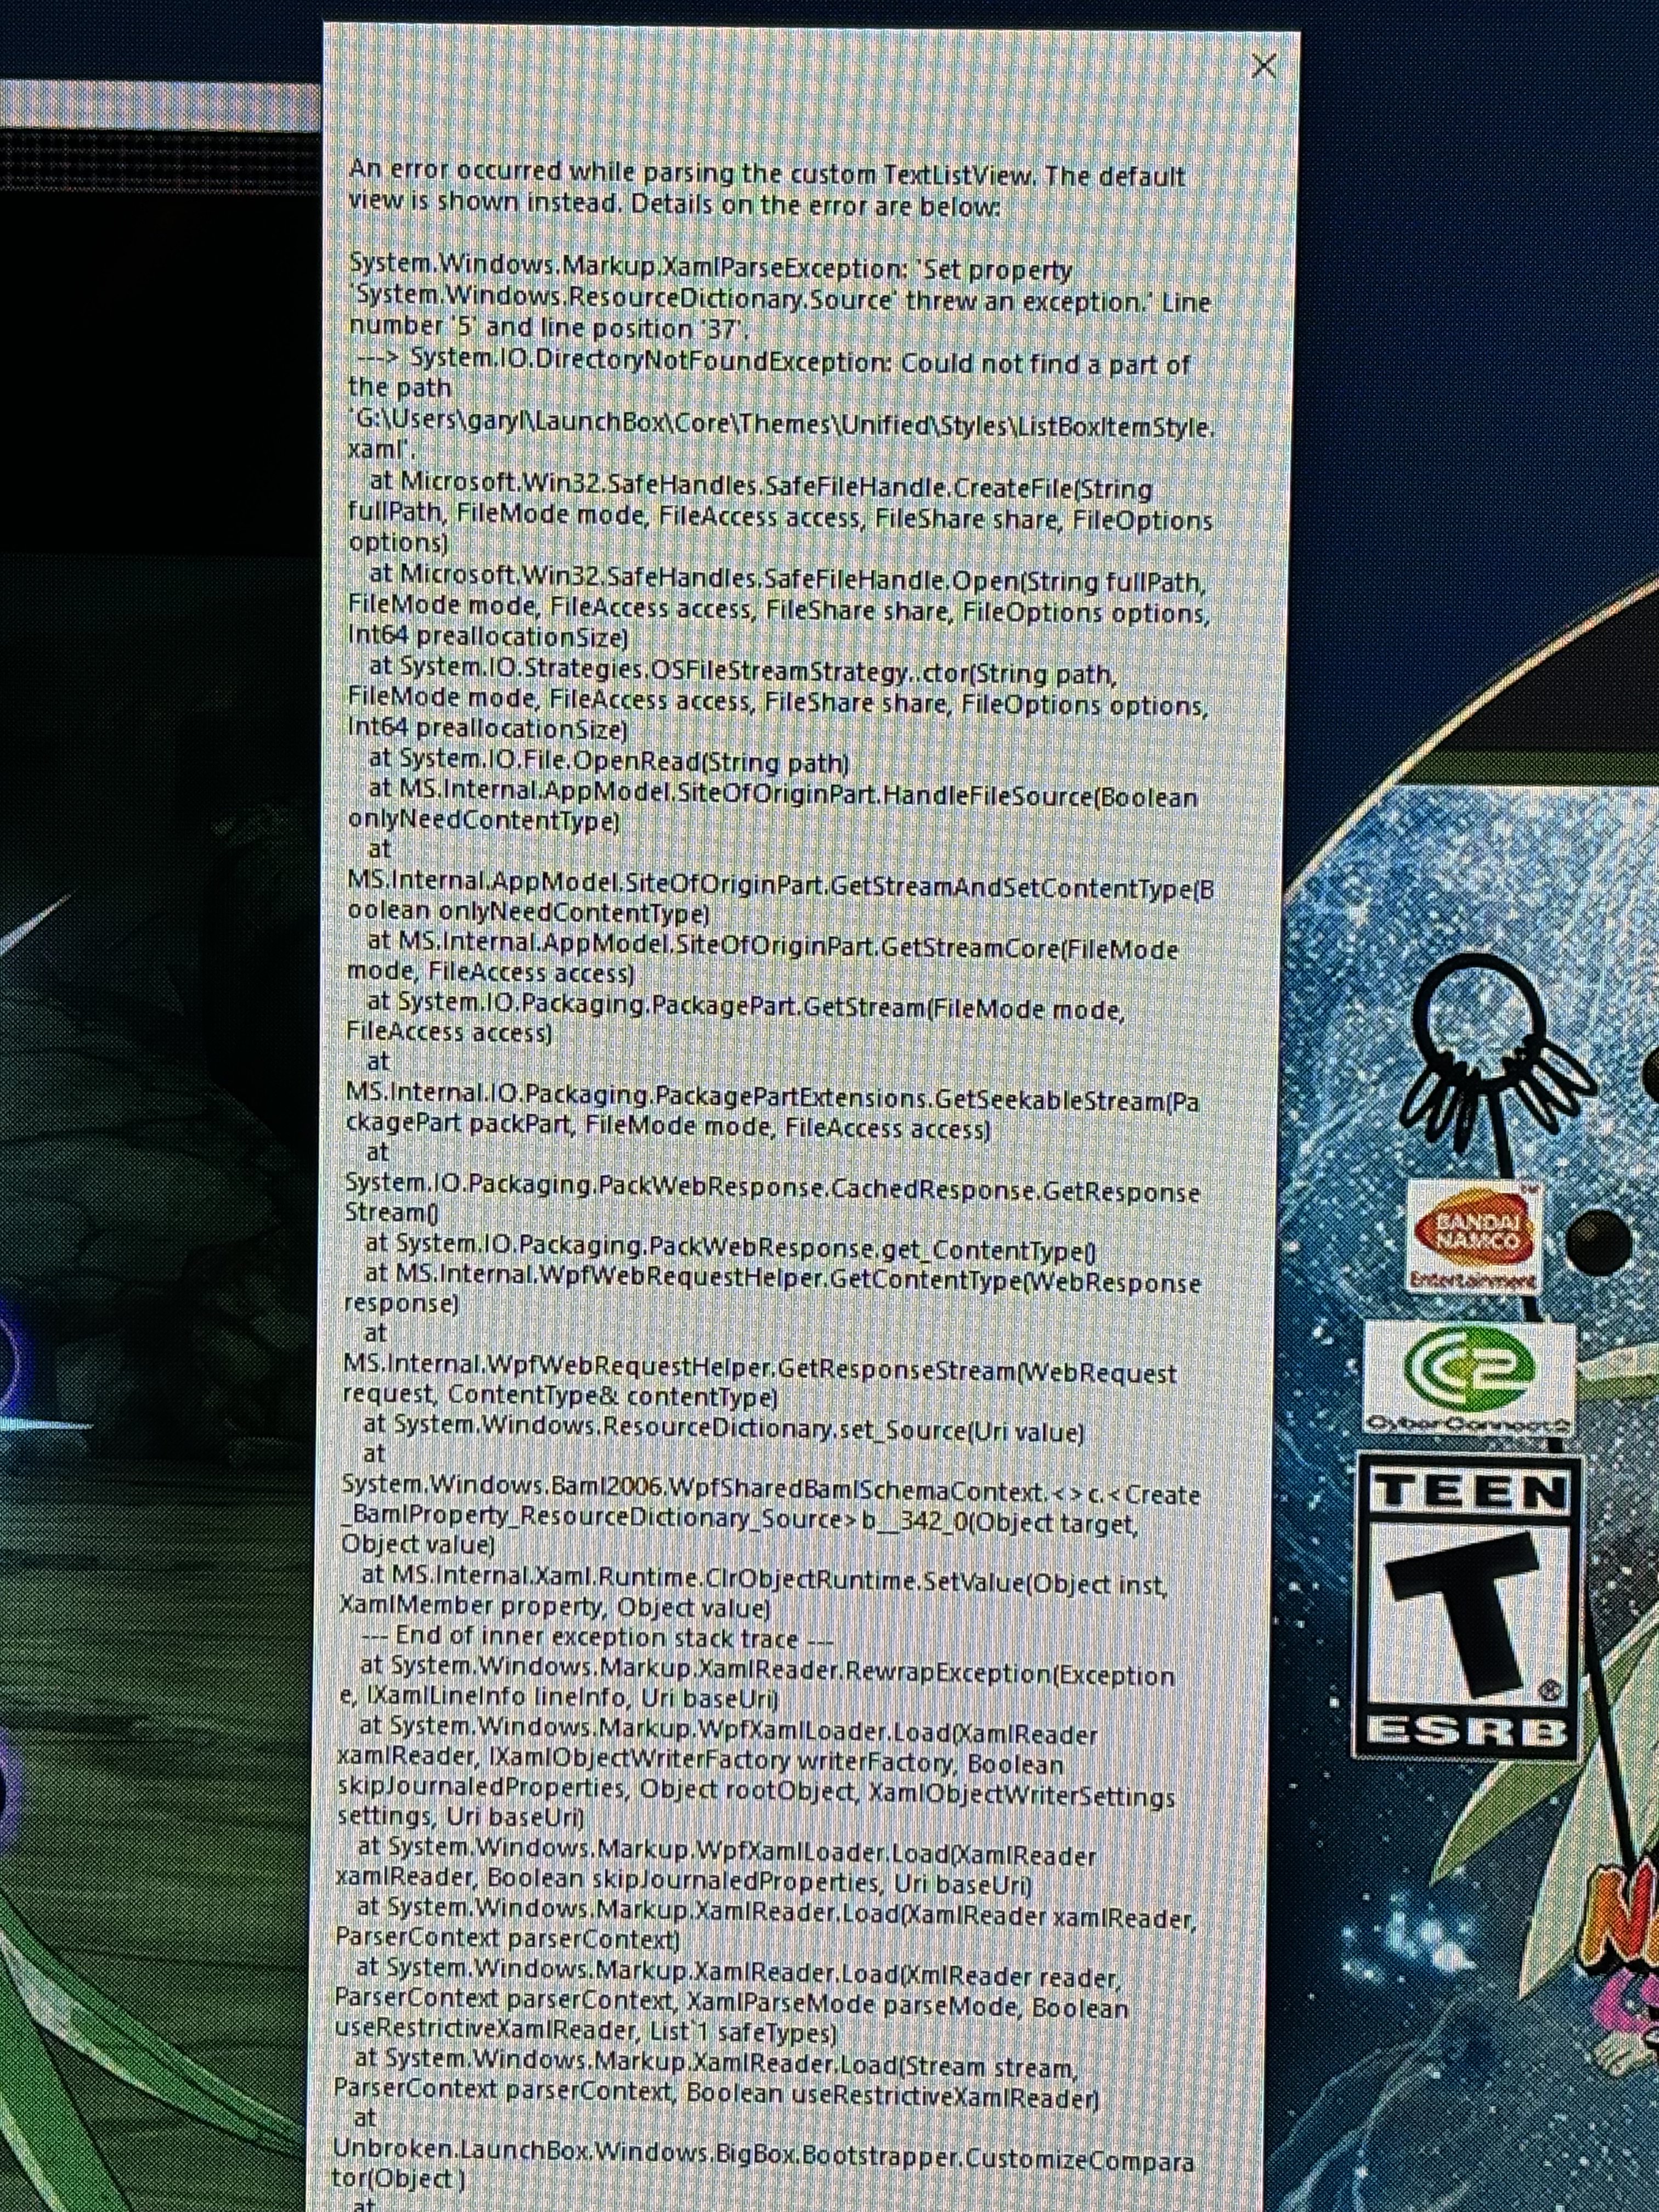Click the "PackagePart.GetStream(FileMode mode," line
Screen dimensions: 1659x2212
(746, 1006)
